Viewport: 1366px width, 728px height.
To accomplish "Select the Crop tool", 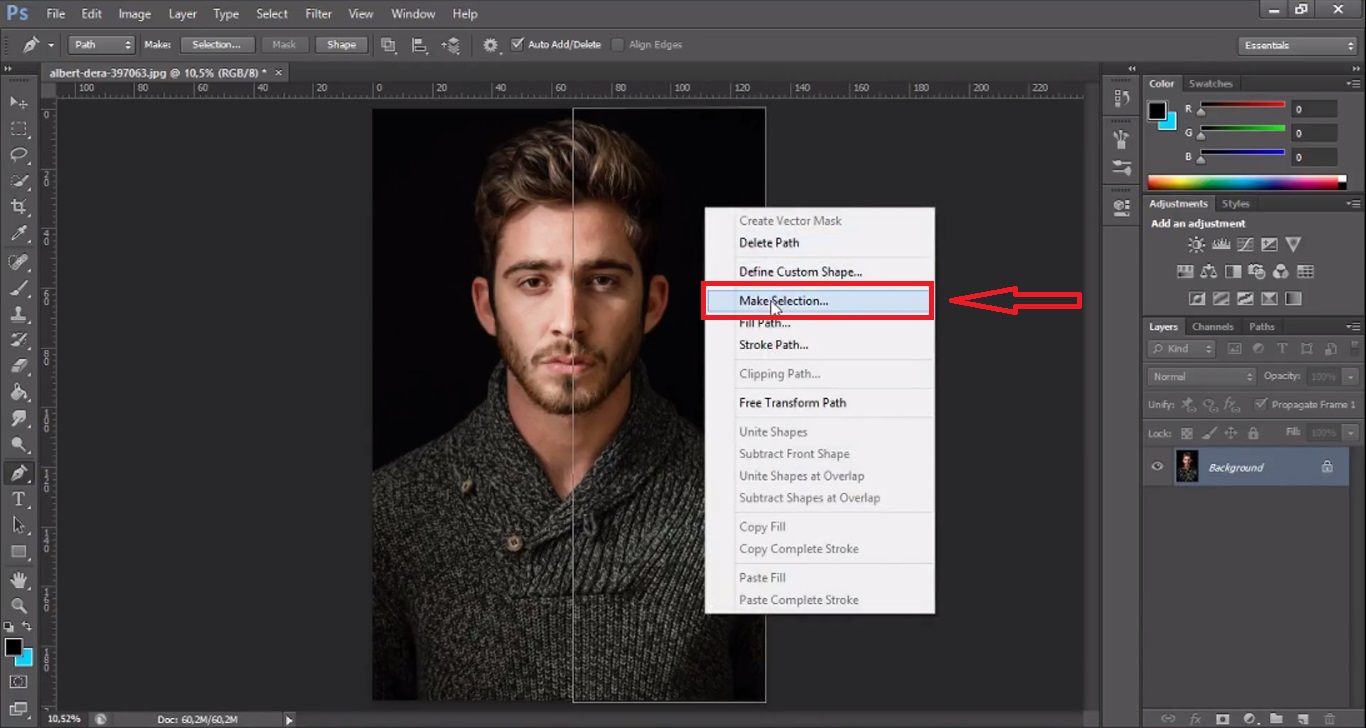I will pos(19,207).
